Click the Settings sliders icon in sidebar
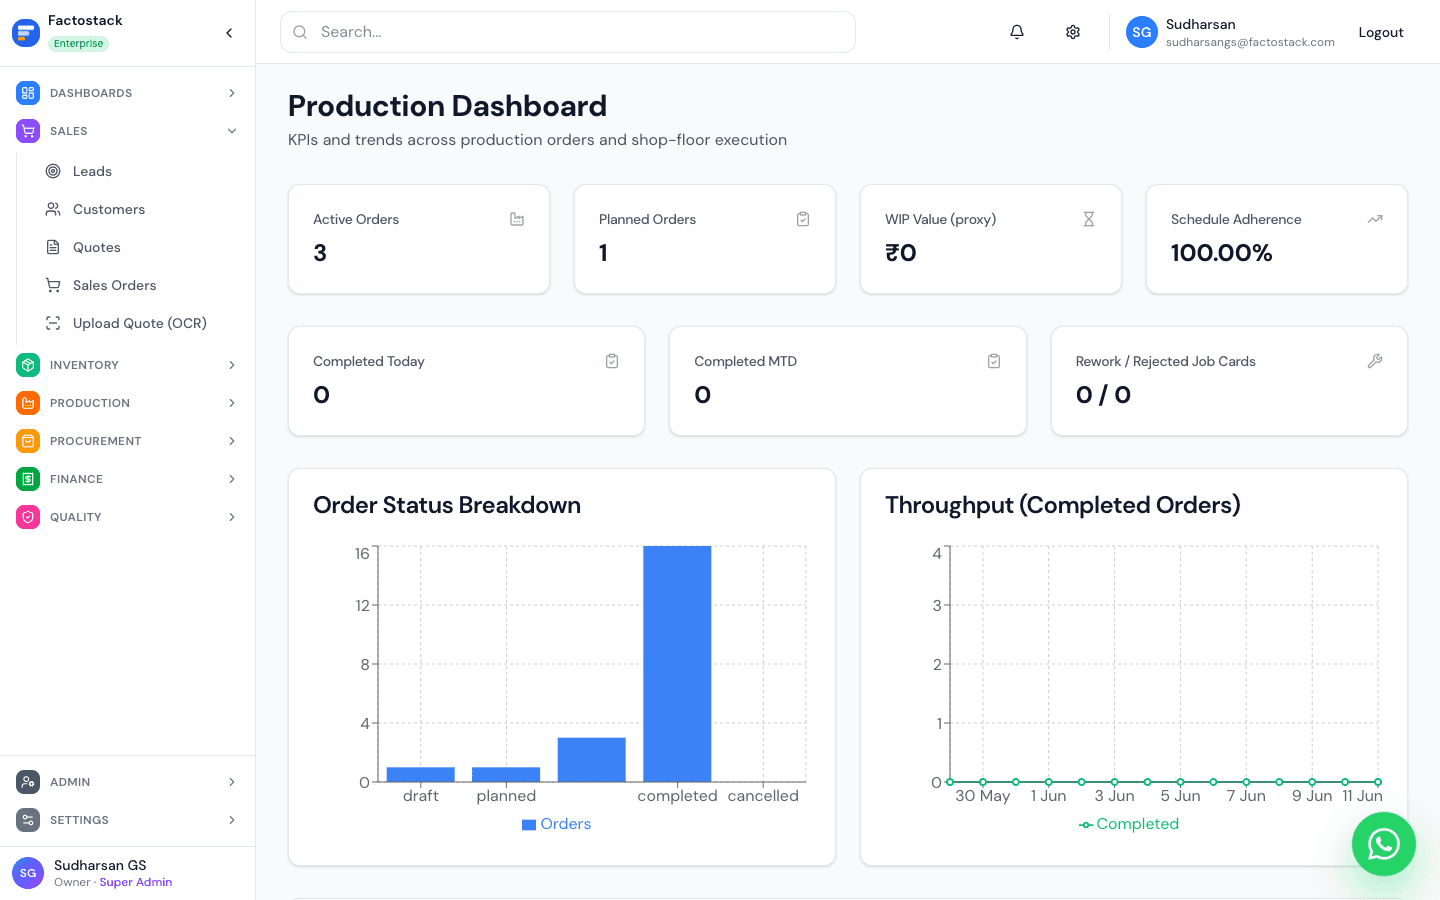 click(28, 820)
